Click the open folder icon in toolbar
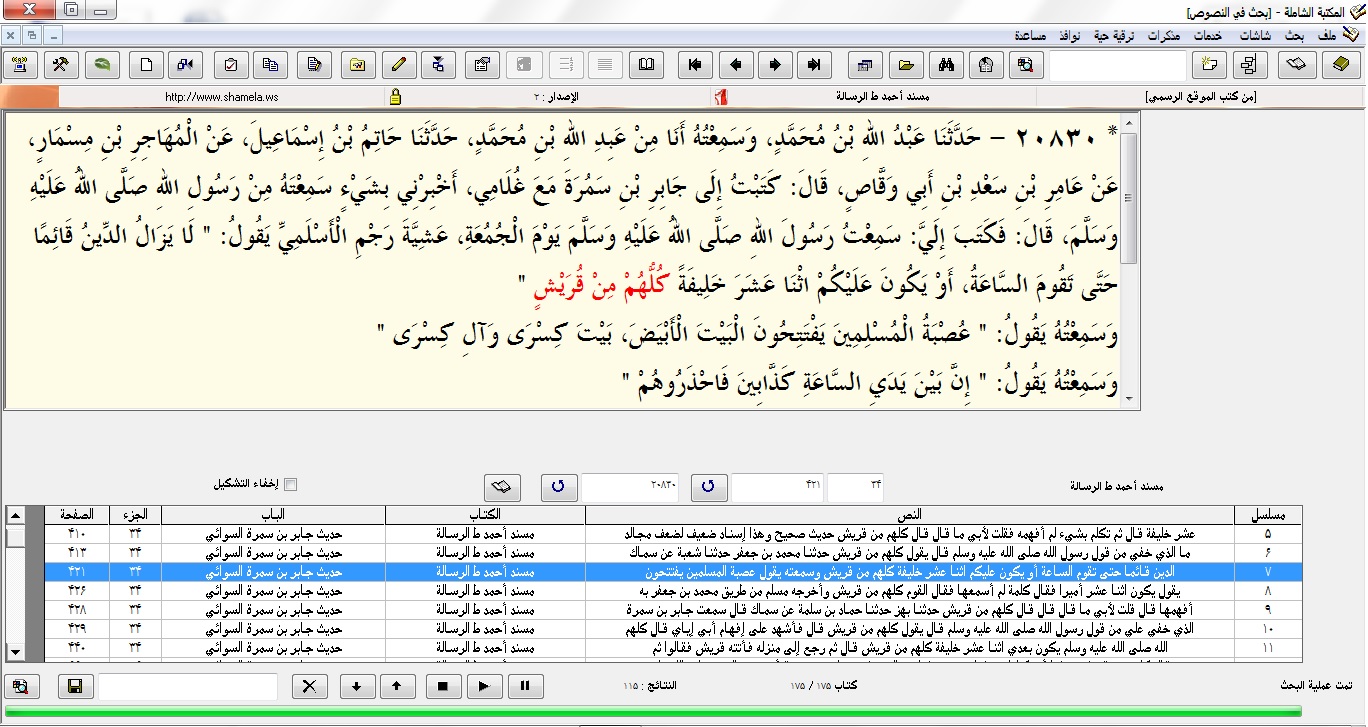The height and width of the screenshot is (727, 1368). click(x=904, y=66)
